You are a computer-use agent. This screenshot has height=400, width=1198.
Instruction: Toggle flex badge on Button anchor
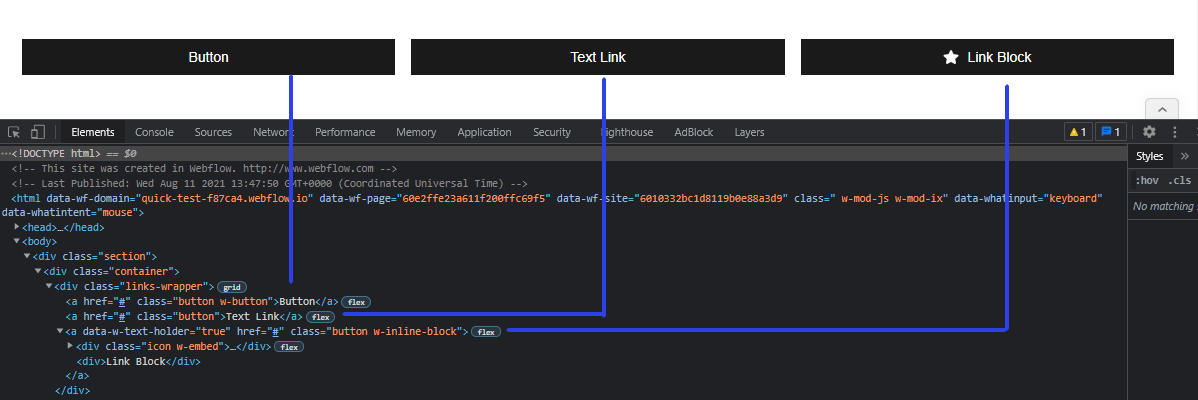coord(355,302)
